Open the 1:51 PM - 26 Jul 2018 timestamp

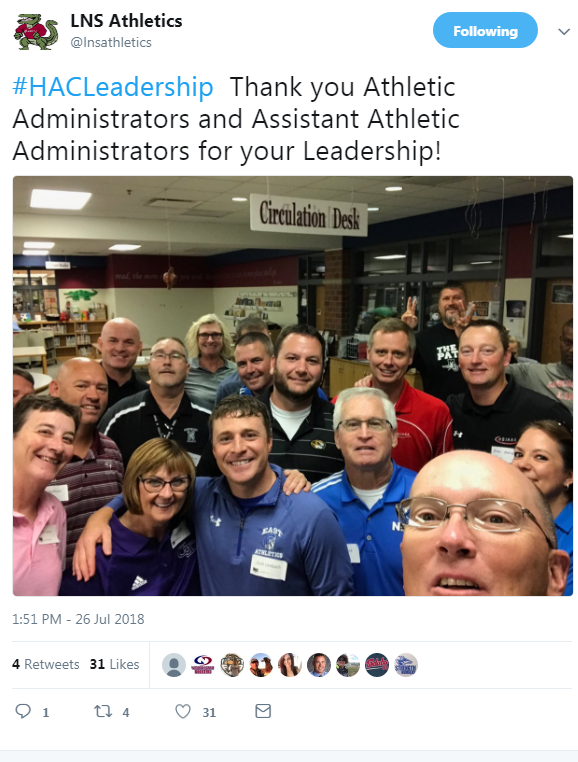coord(78,619)
